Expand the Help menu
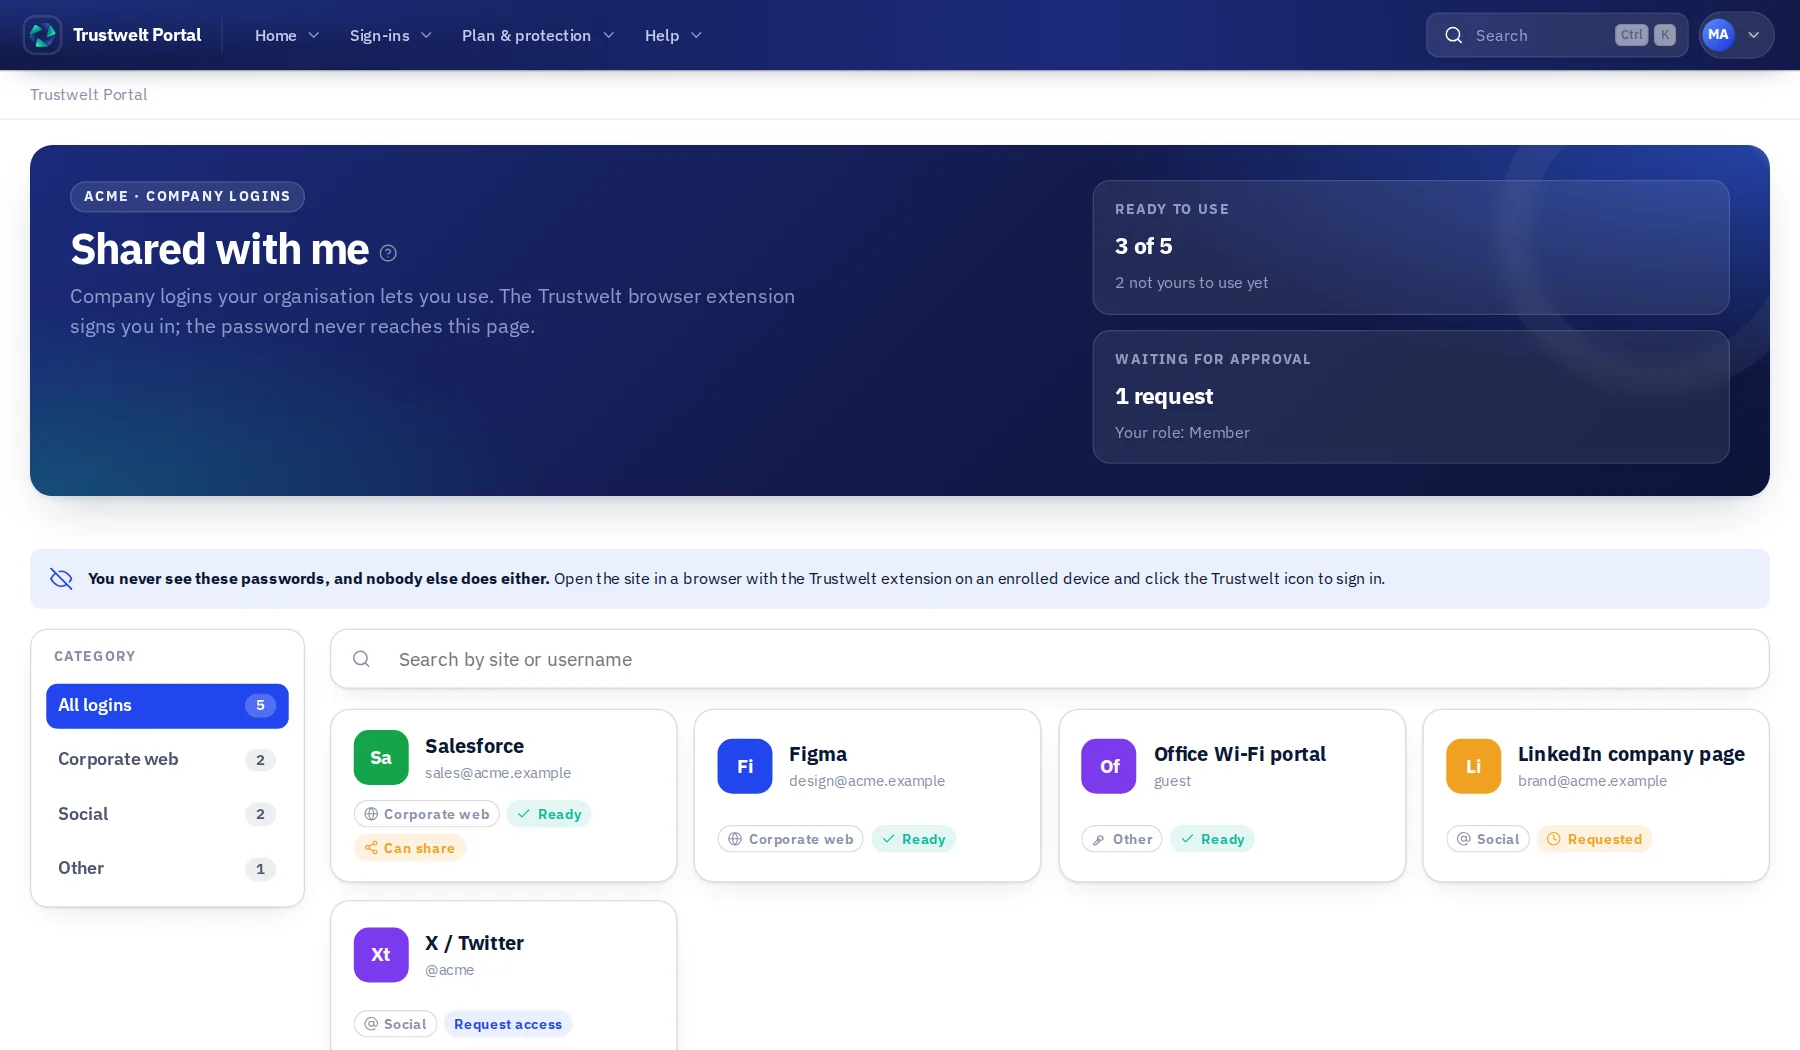 click(673, 36)
